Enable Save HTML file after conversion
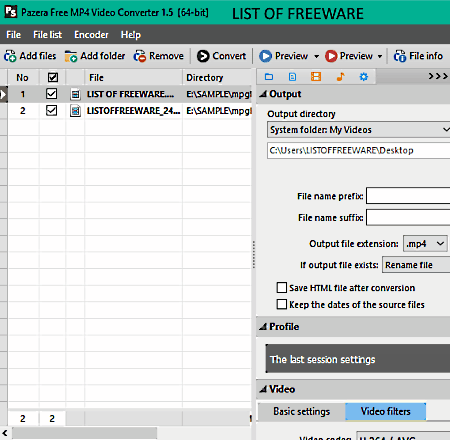This screenshot has height=440, width=450. click(x=282, y=287)
